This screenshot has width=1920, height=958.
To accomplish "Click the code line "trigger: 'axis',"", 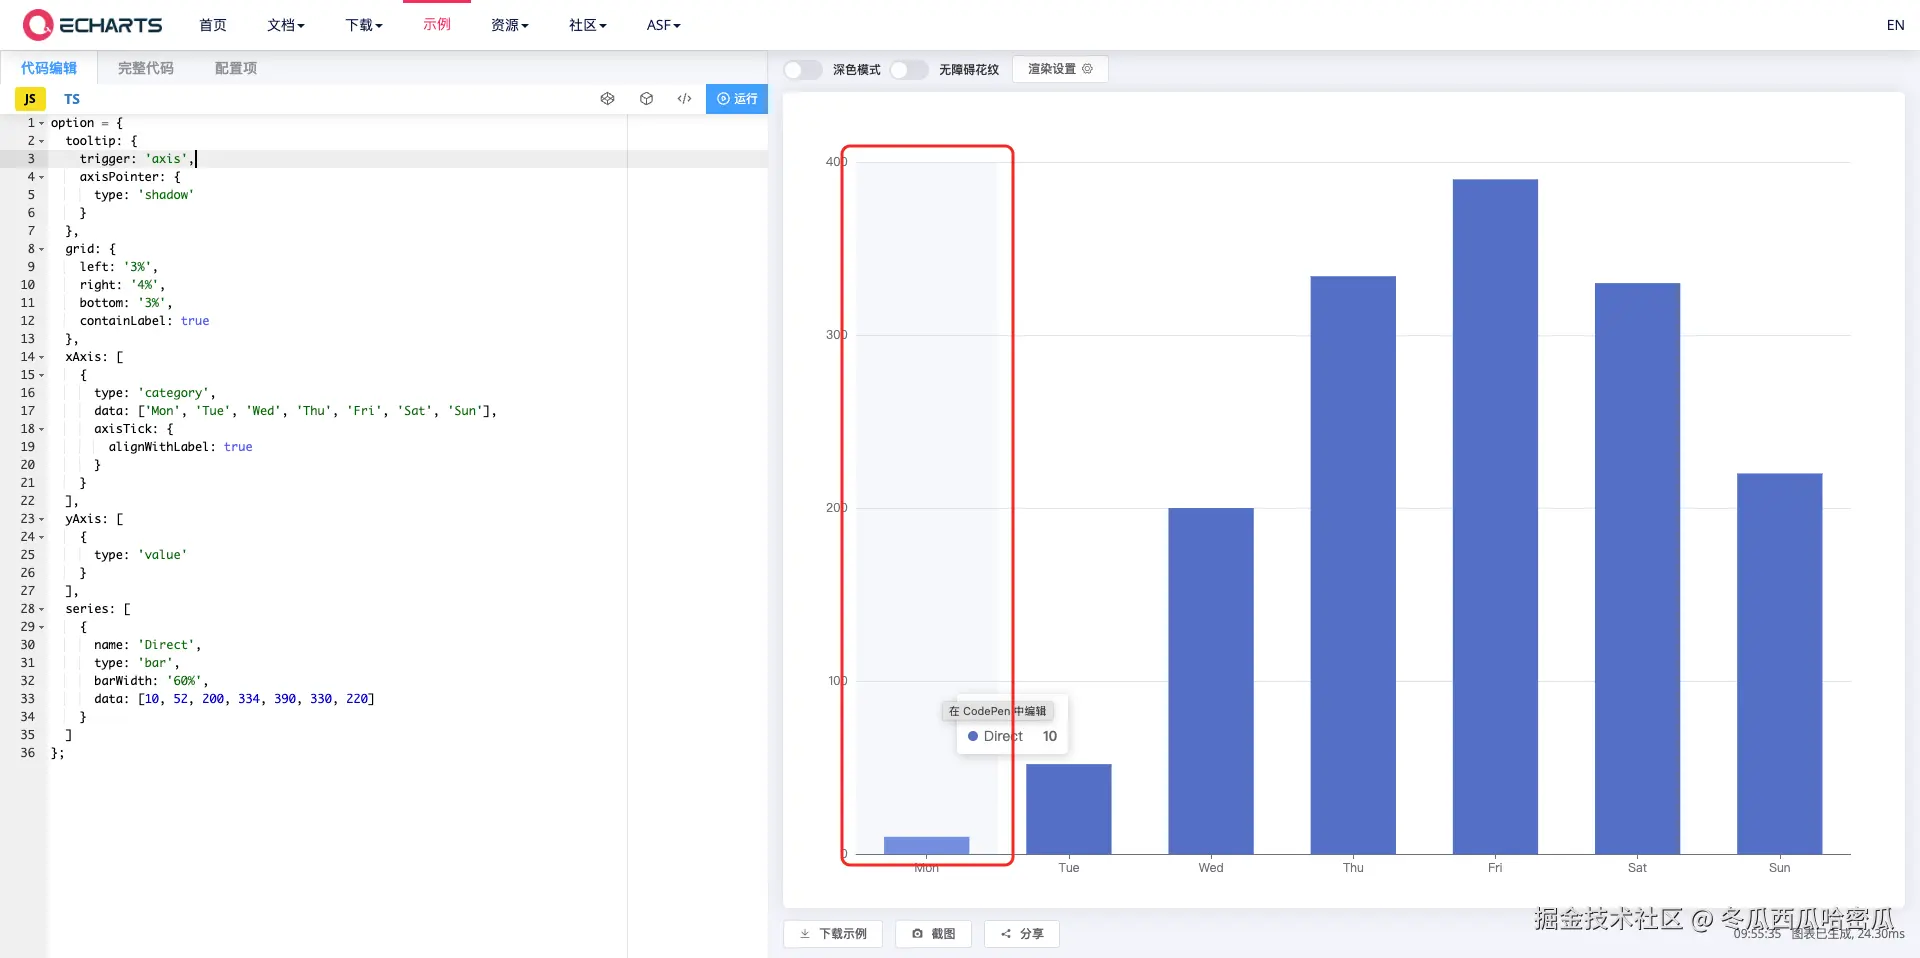I will coord(137,159).
